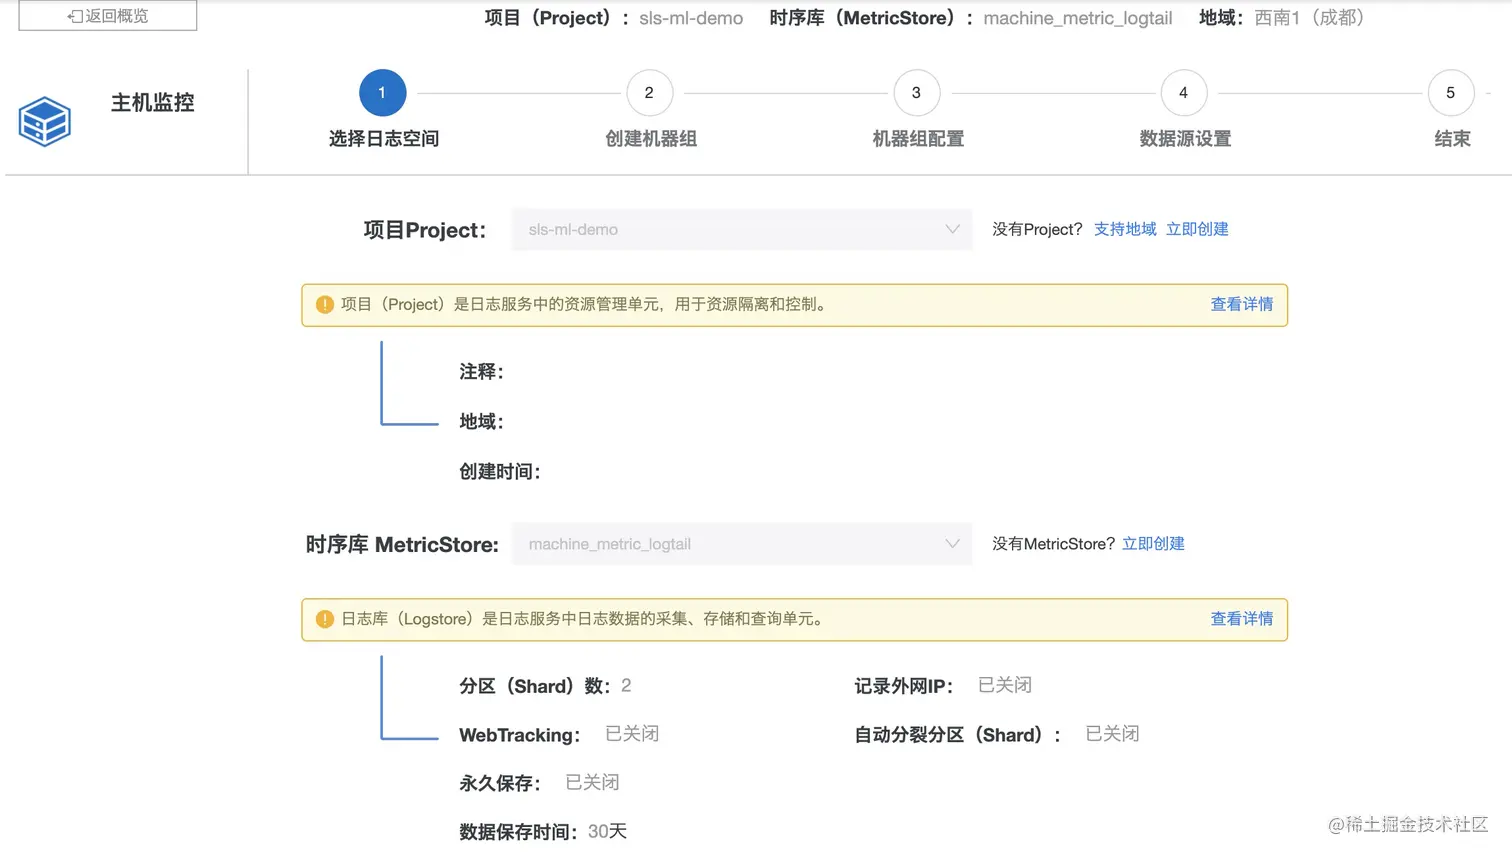This screenshot has width=1512, height=858.
Task: Click the 注释 field label
Action: [481, 372]
